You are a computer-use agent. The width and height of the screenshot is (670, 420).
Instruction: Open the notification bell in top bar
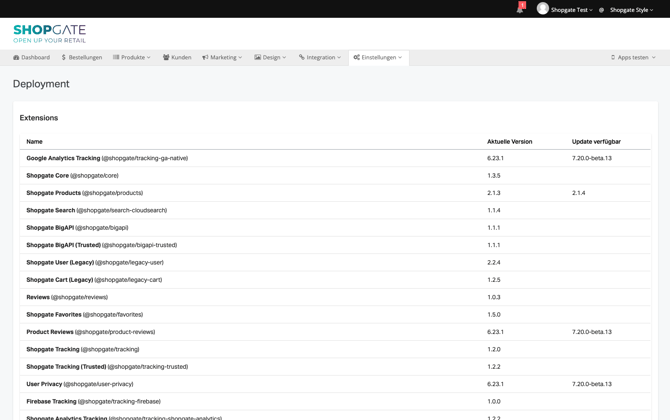[520, 9]
